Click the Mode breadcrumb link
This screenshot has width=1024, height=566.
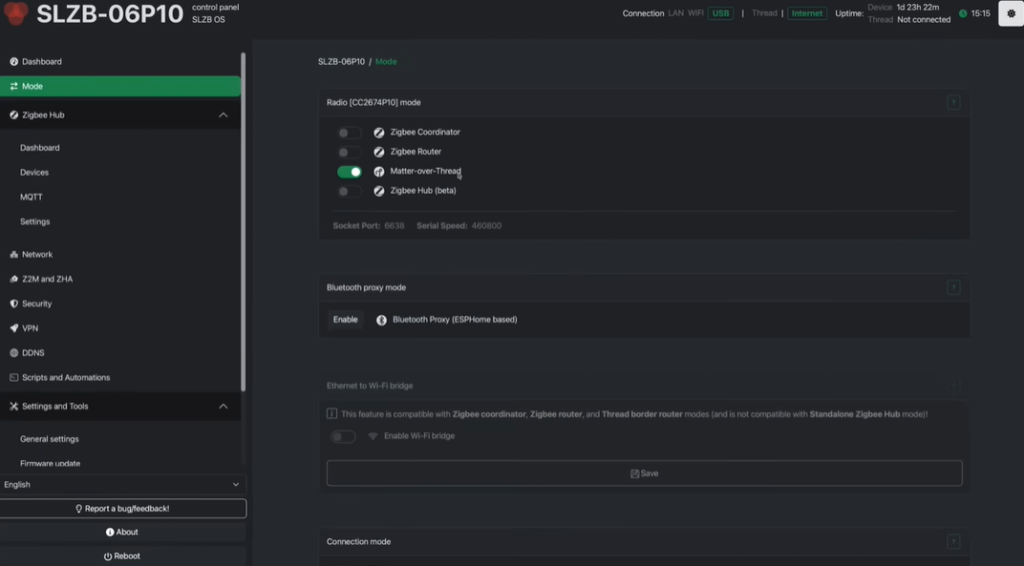pyautogui.click(x=386, y=61)
